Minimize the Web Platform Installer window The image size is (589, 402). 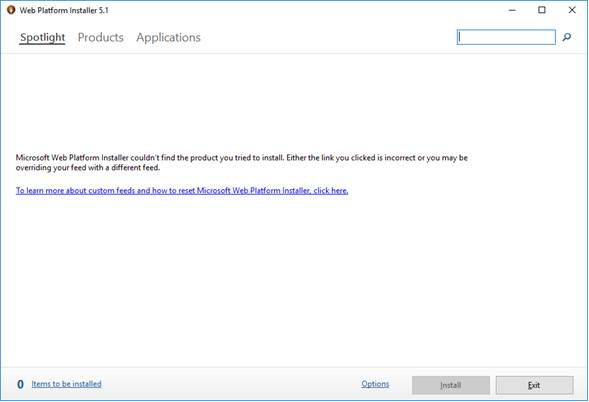click(512, 10)
